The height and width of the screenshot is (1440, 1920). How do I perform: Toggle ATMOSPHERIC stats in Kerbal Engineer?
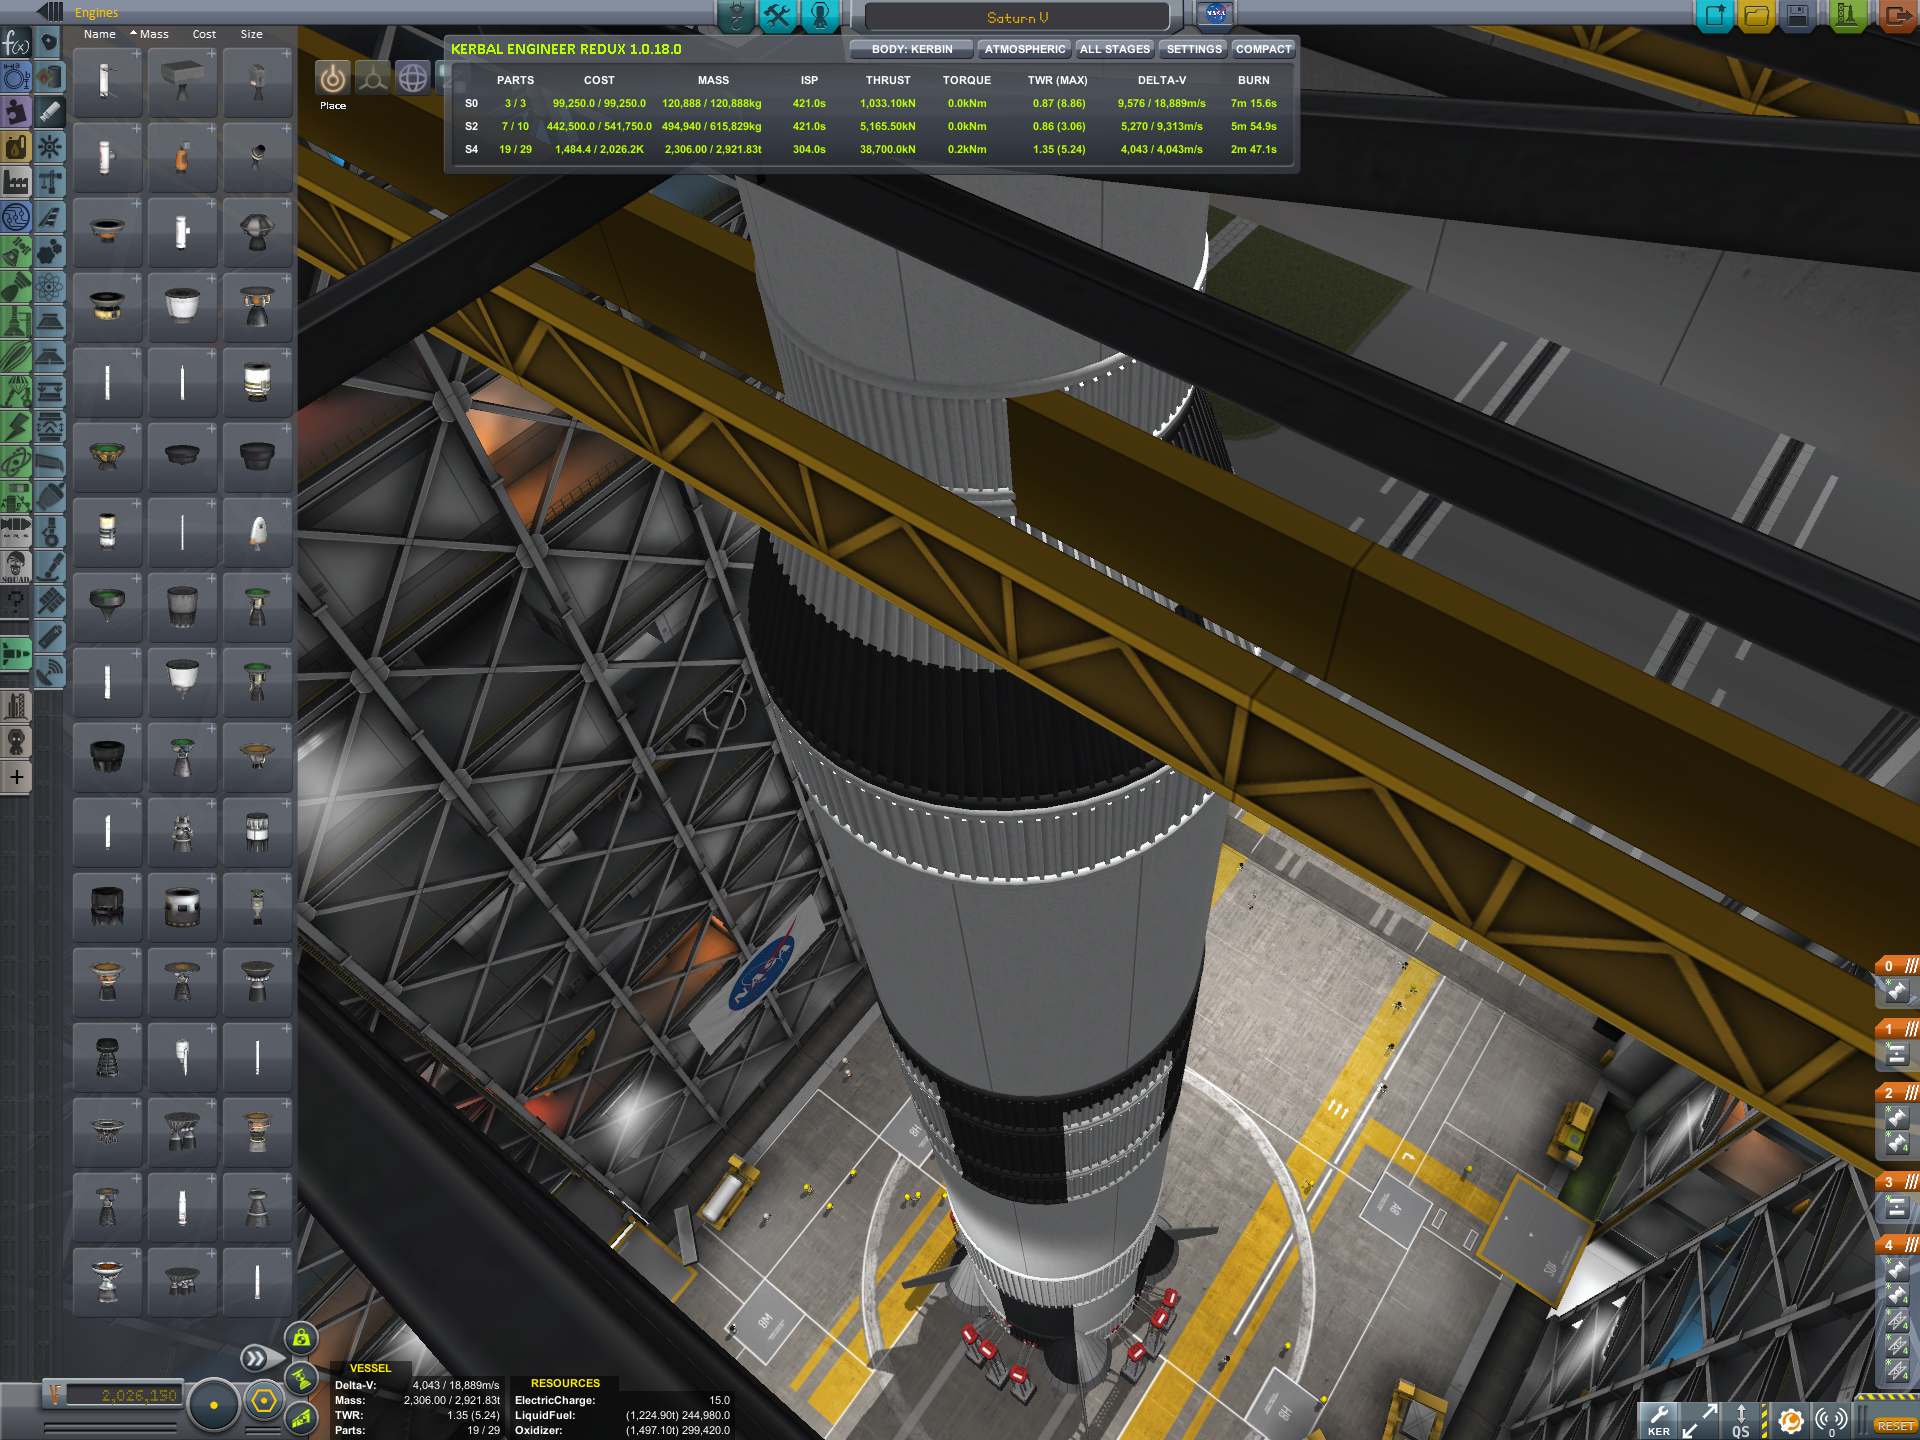(x=1025, y=49)
